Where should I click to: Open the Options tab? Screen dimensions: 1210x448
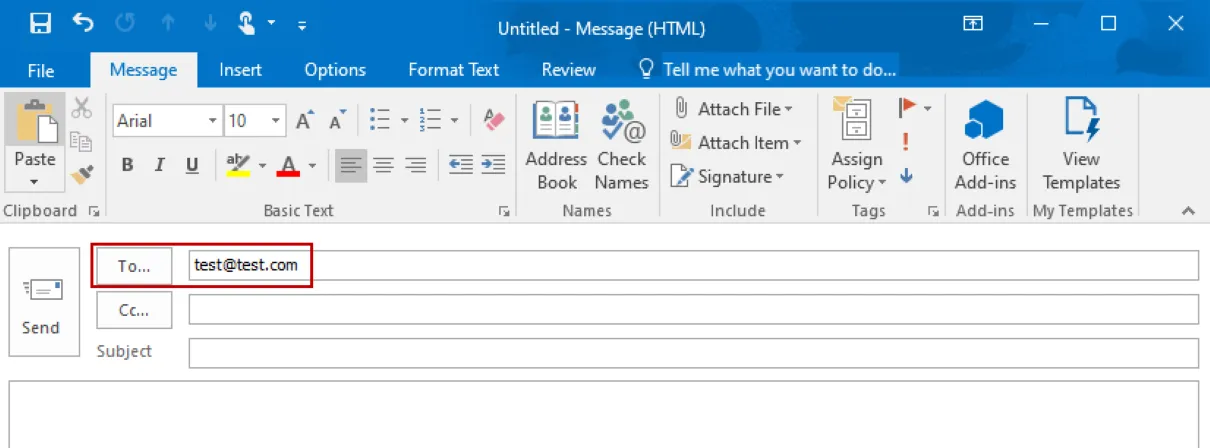coord(335,70)
